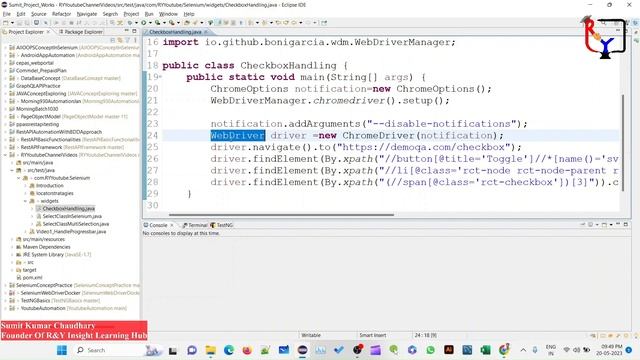
Task: Select the locatorstratagies package
Action: pyautogui.click(x=55, y=193)
